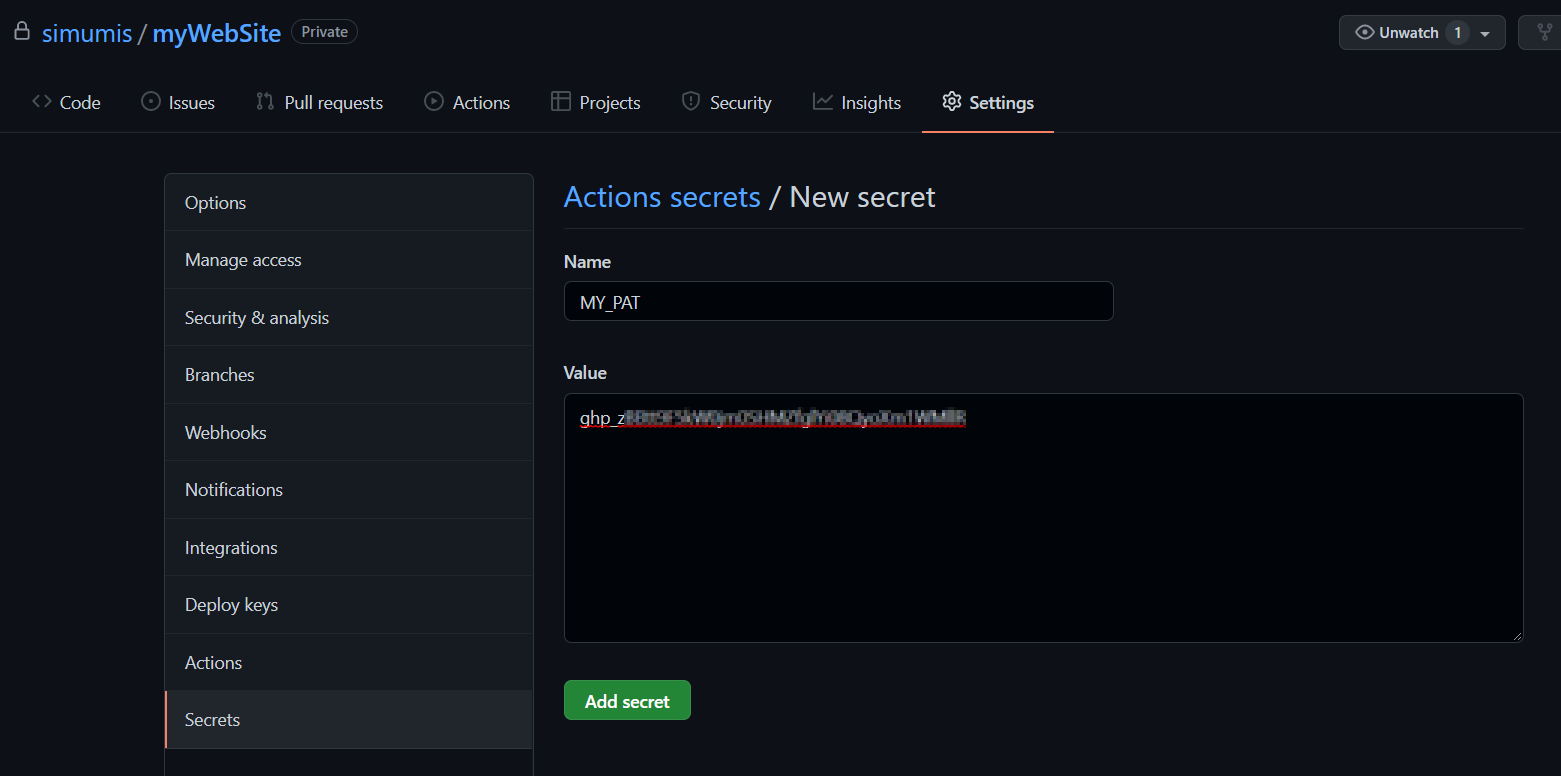The width and height of the screenshot is (1561, 776).
Task: Click the eye icon on Unwatch
Action: 1364,33
